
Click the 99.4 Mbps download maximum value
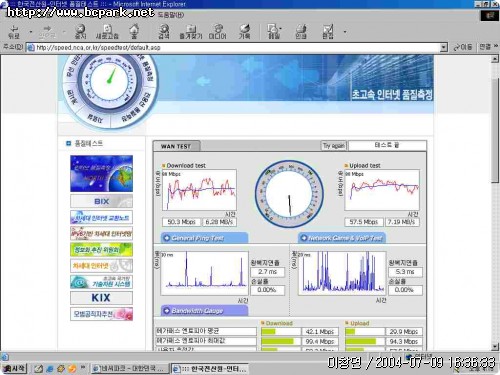click(x=320, y=342)
